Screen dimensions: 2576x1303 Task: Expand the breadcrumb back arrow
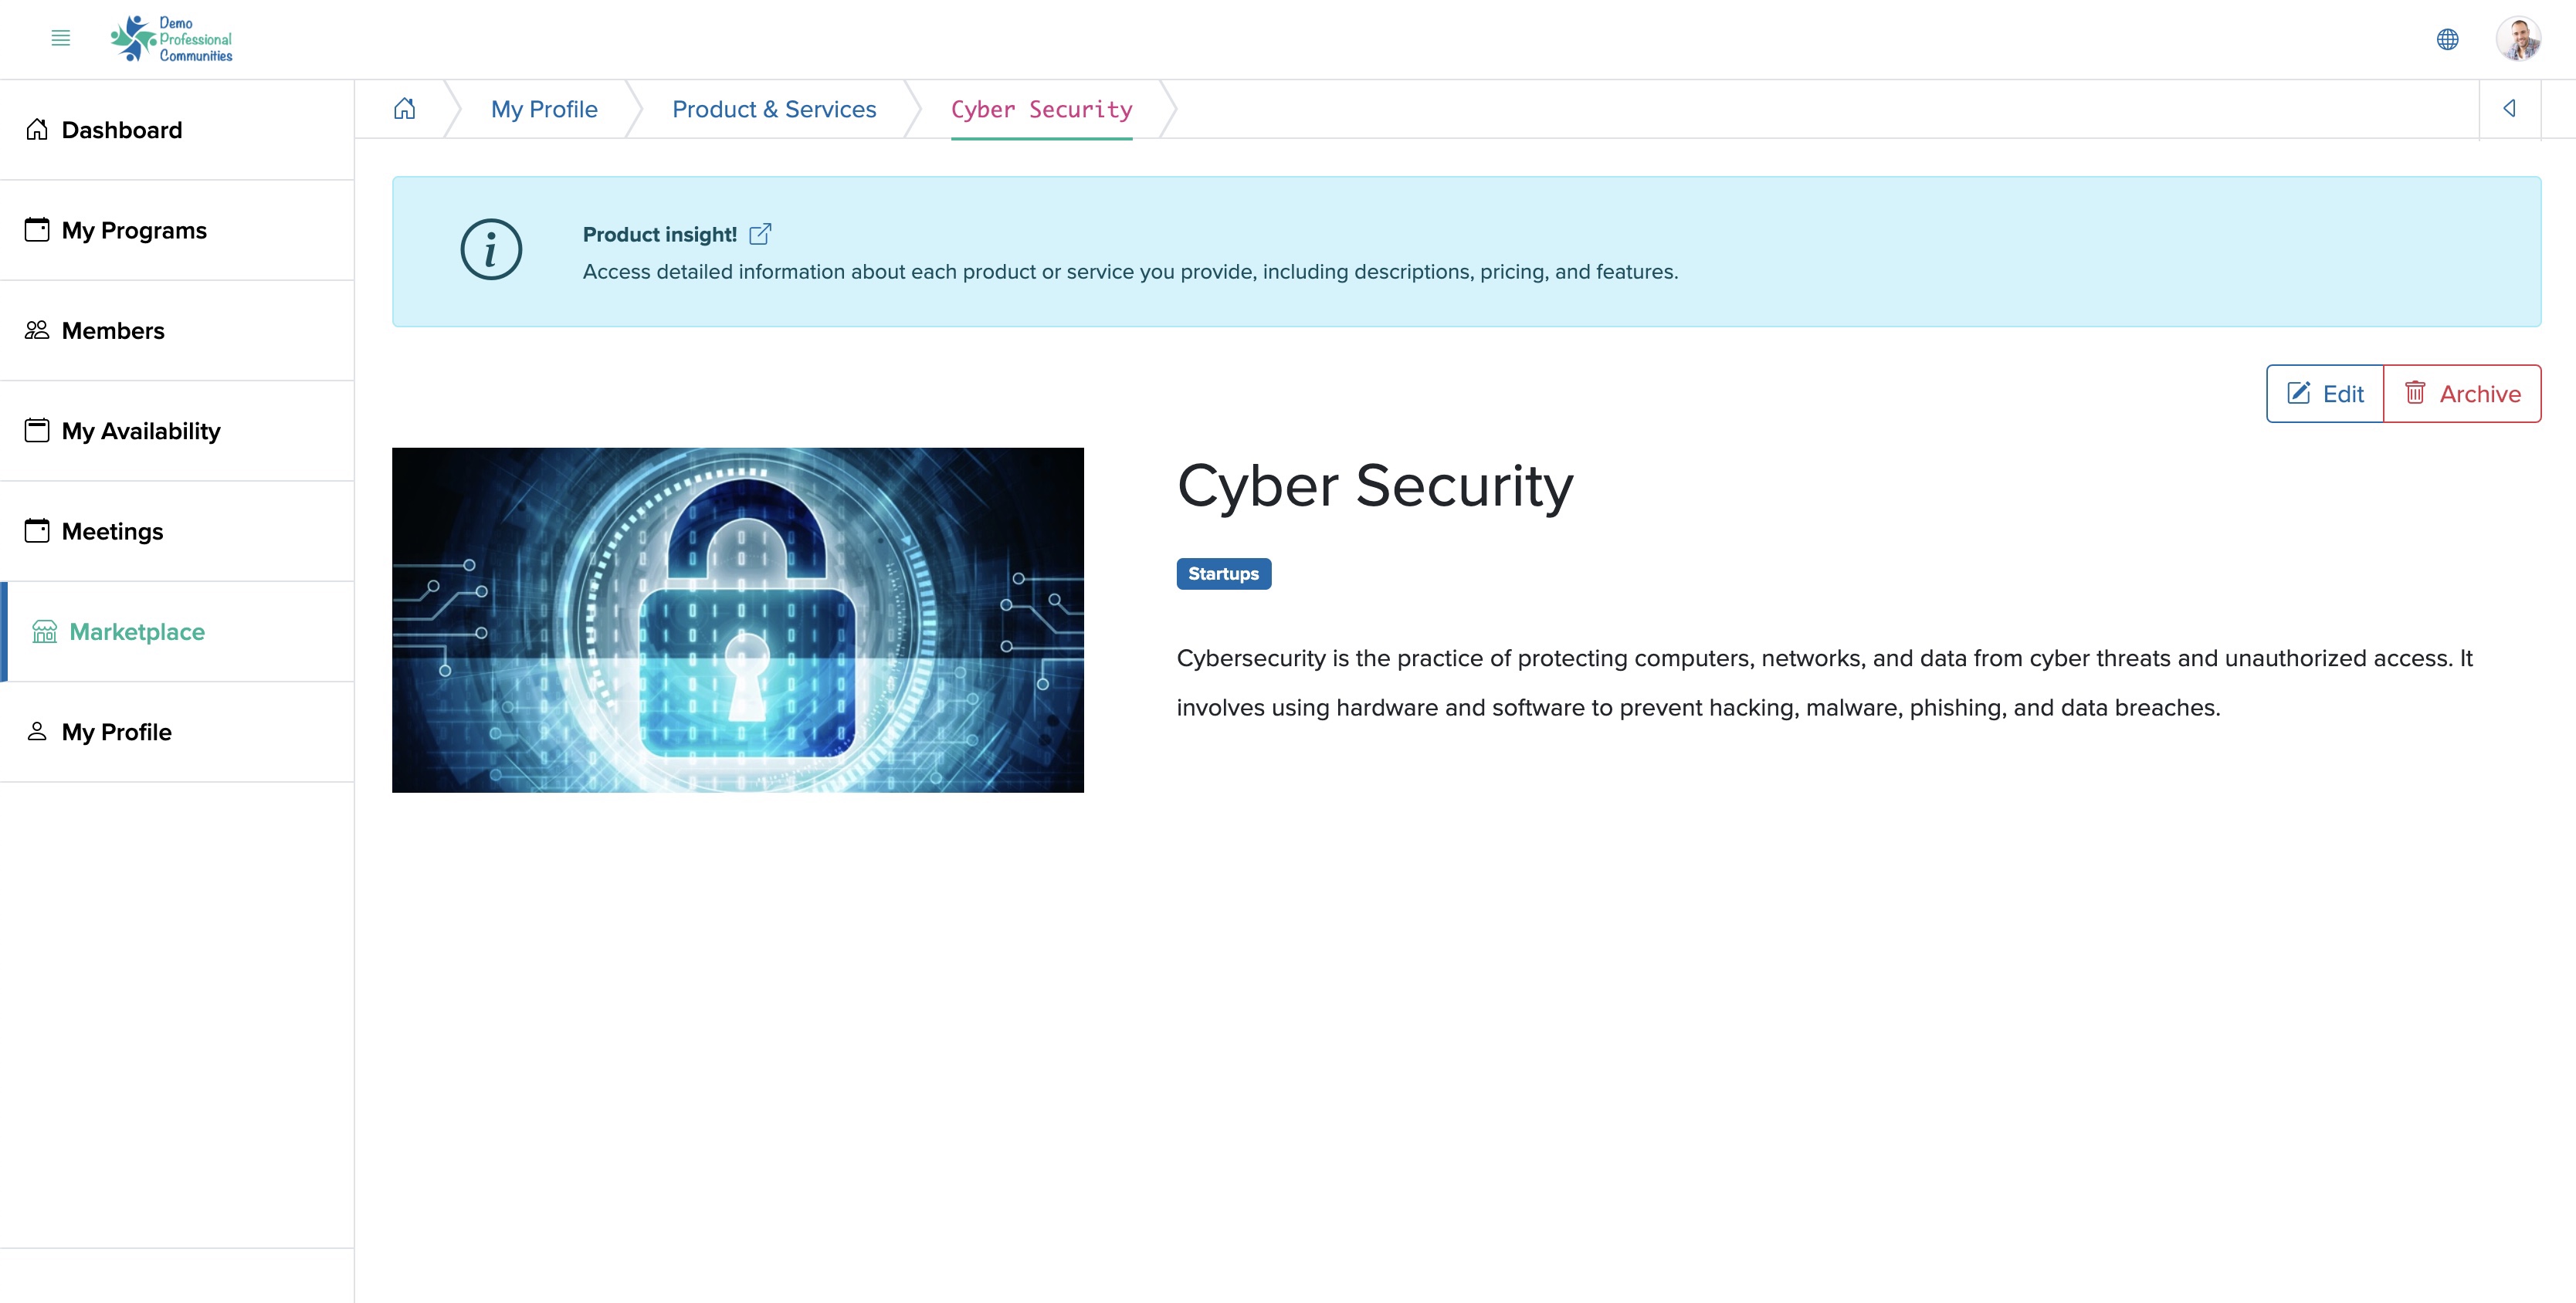(2511, 108)
